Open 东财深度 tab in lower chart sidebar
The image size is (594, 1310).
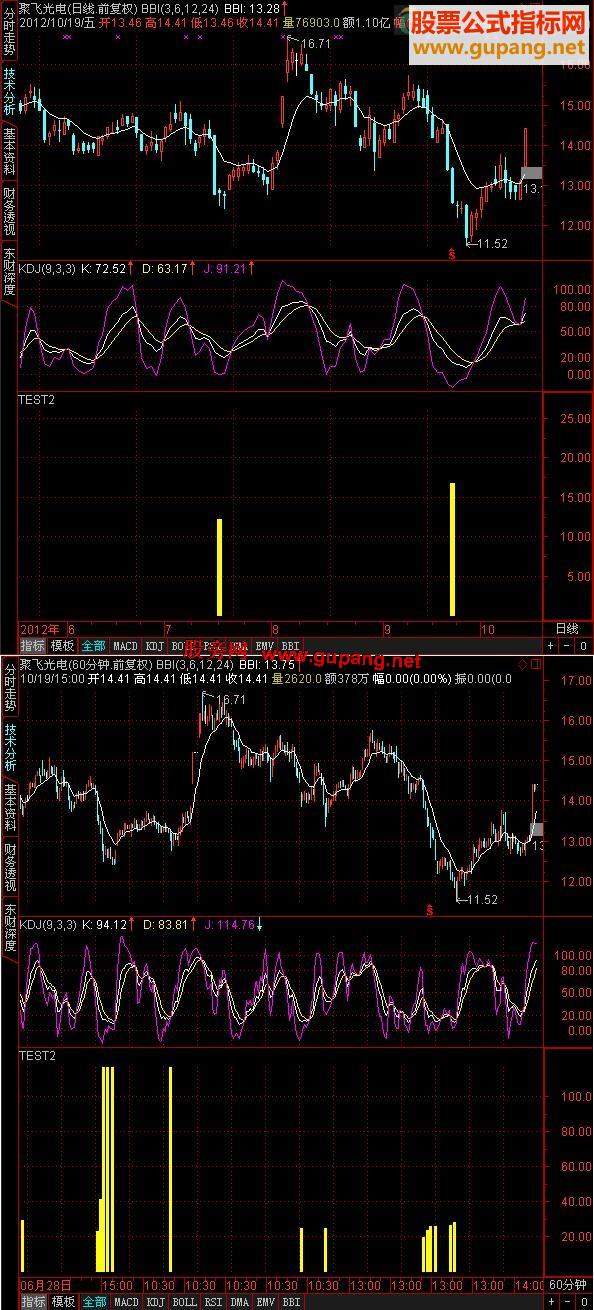pos(9,927)
